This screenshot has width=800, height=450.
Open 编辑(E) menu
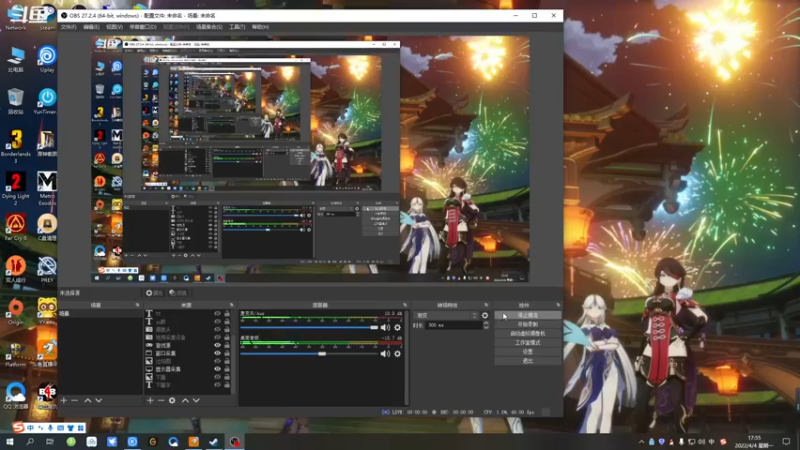91,27
